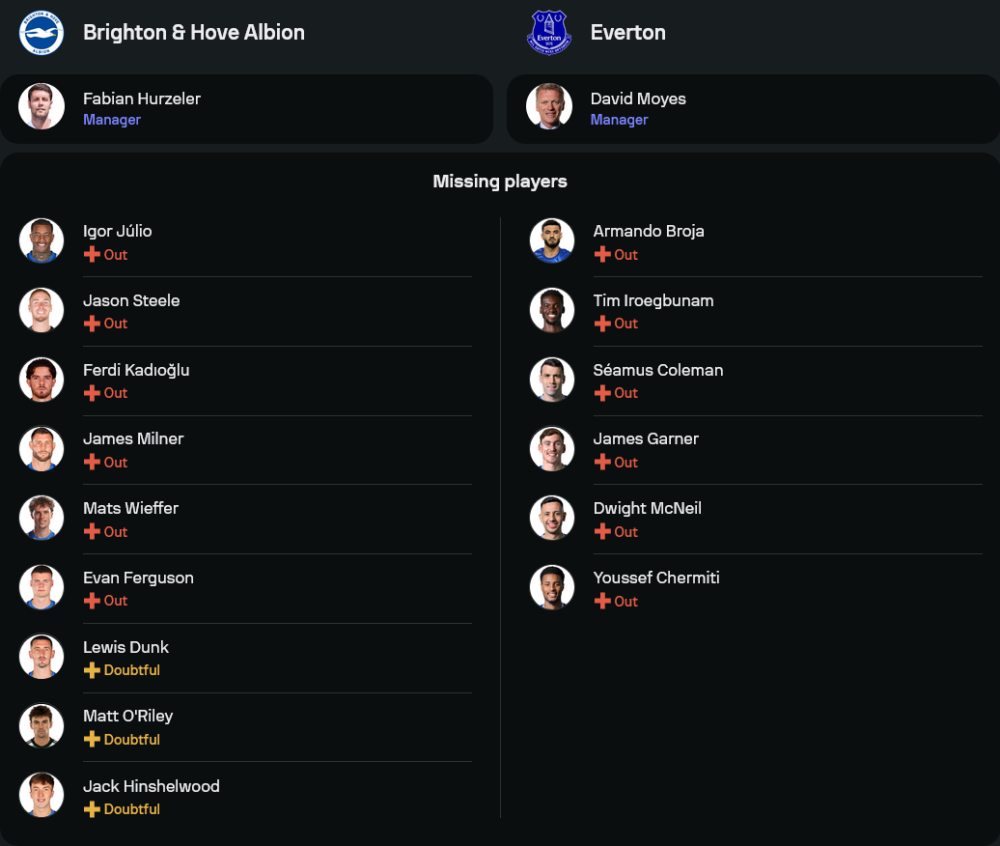This screenshot has height=846, width=1000.
Task: Click Tim Iroegbunam's avatar photo
Action: point(552,310)
